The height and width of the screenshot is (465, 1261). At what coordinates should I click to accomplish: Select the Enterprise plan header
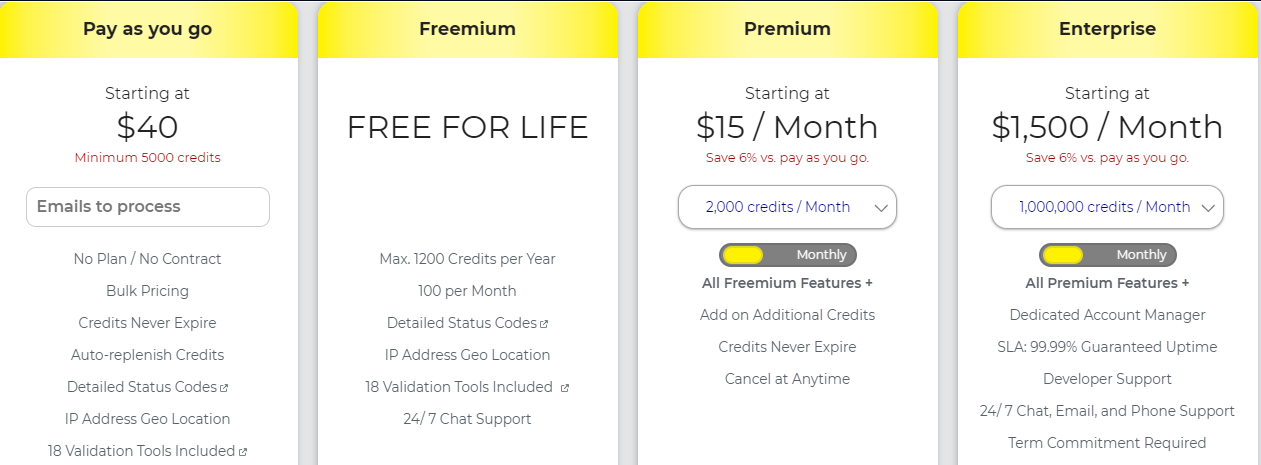1108,29
